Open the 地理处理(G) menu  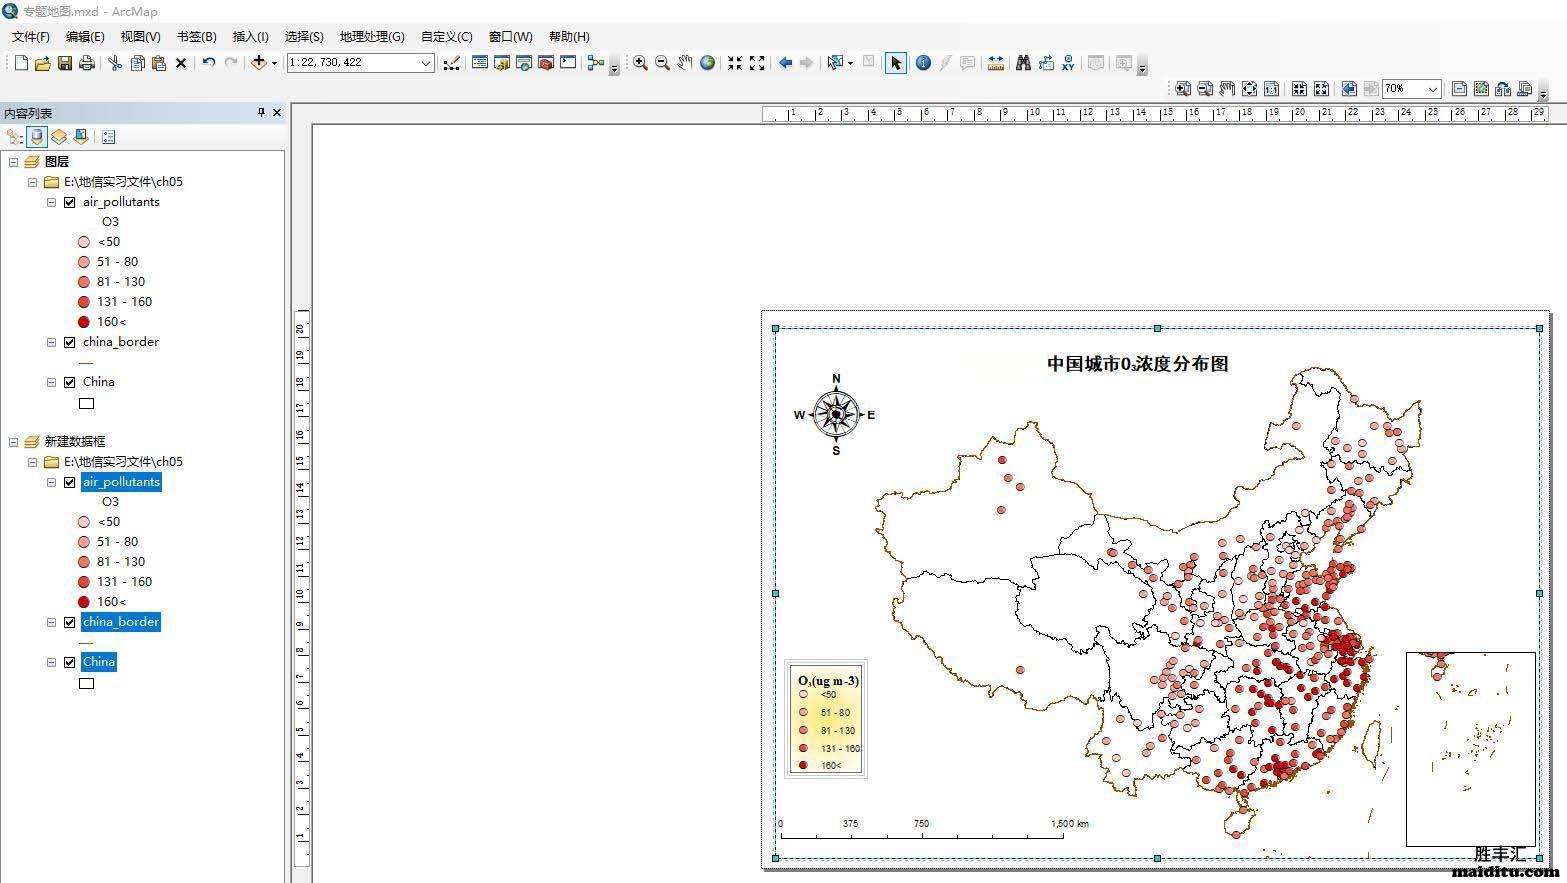point(372,36)
